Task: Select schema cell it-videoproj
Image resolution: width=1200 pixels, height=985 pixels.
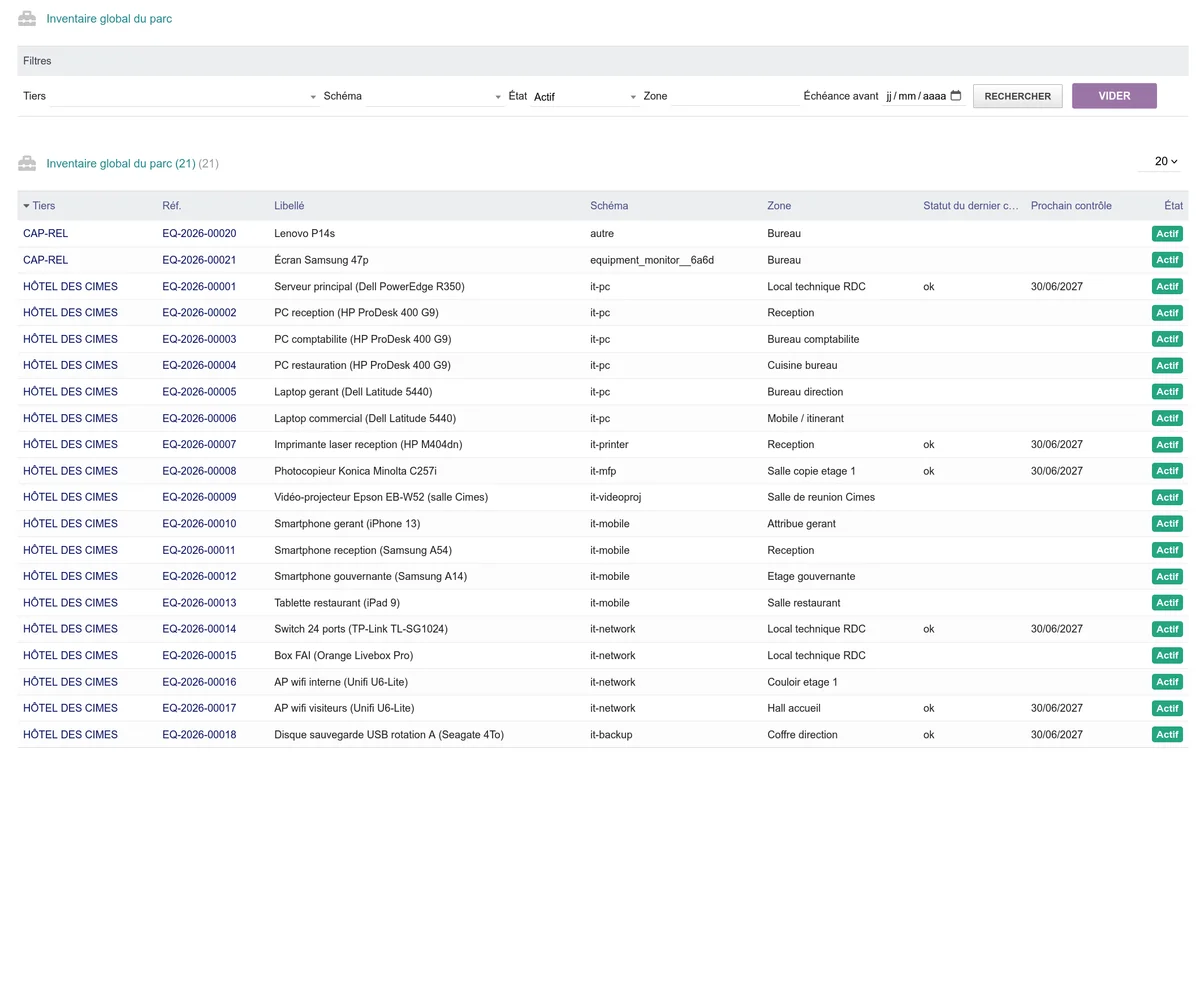Action: tap(615, 497)
